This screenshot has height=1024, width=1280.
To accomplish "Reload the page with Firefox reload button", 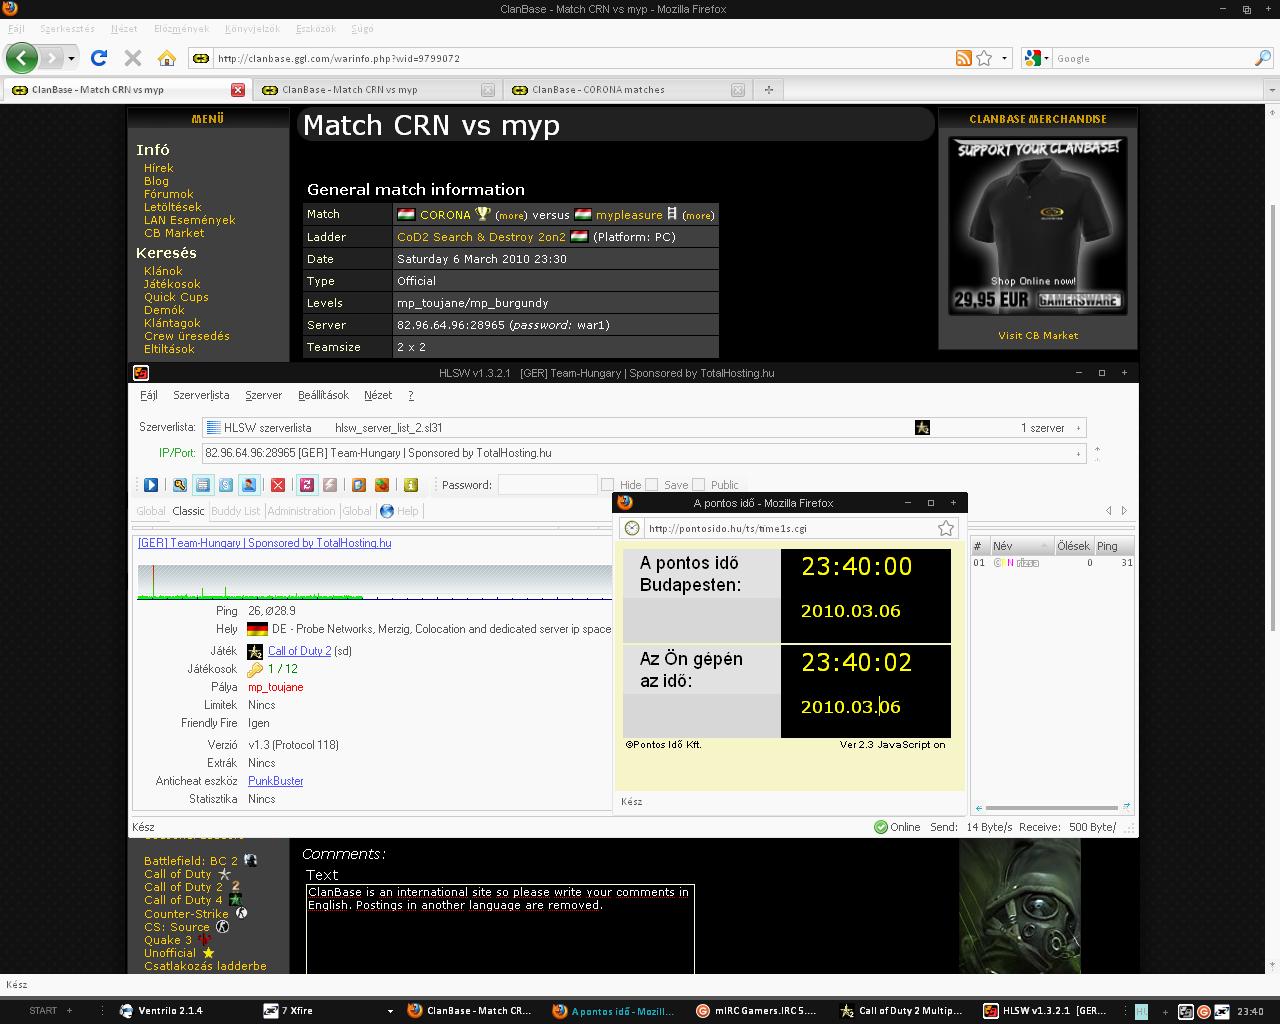I will (99, 58).
